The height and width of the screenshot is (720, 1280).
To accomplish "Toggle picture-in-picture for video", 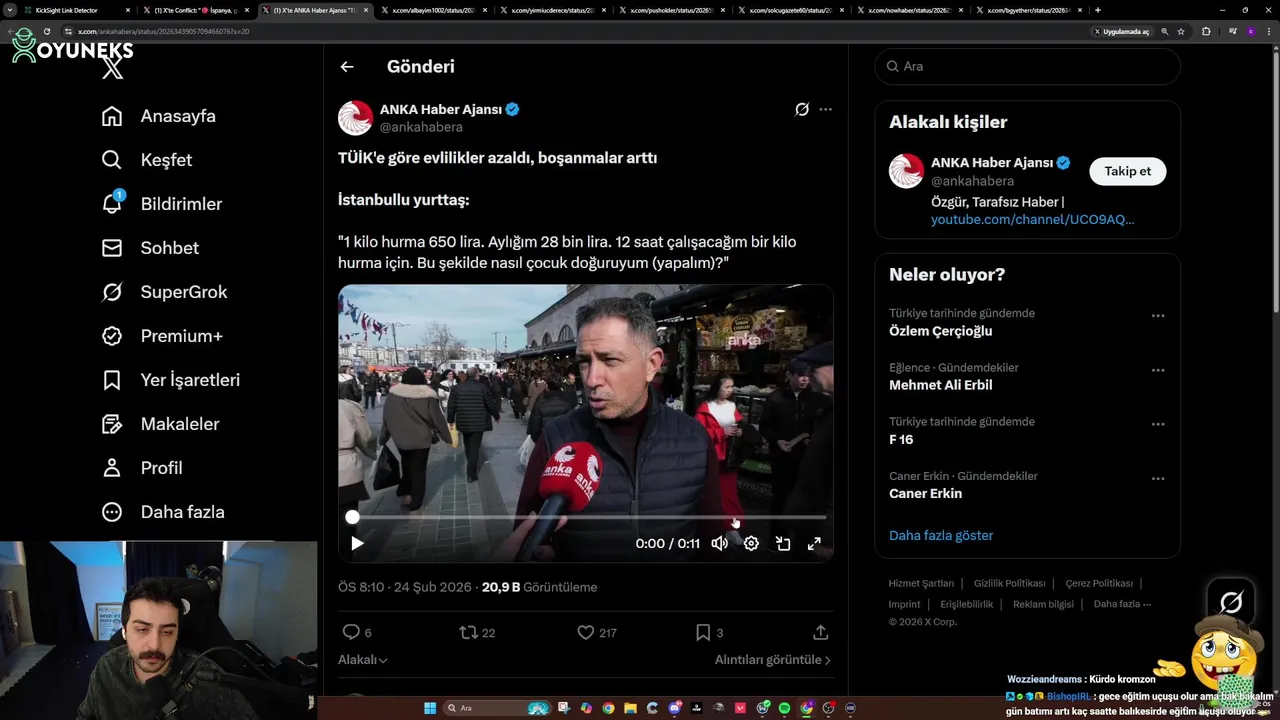I will click(x=783, y=544).
